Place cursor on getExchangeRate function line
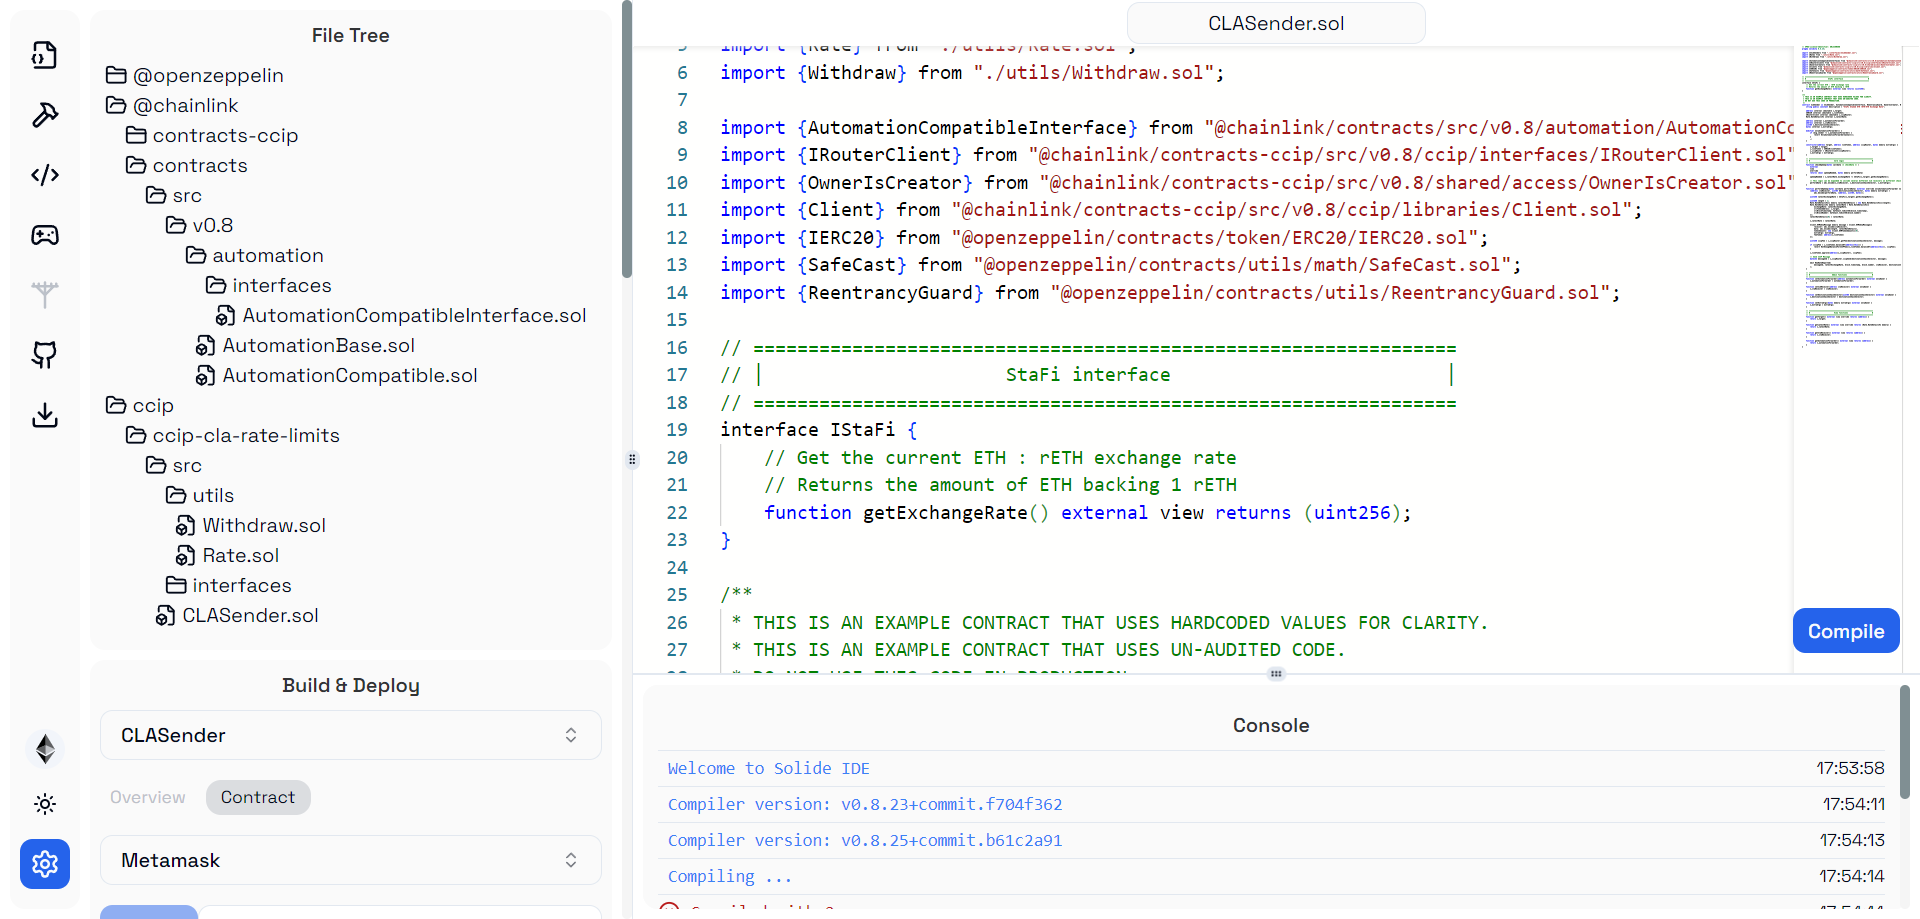Image resolution: width=1920 pixels, height=919 pixels. (x=1087, y=512)
